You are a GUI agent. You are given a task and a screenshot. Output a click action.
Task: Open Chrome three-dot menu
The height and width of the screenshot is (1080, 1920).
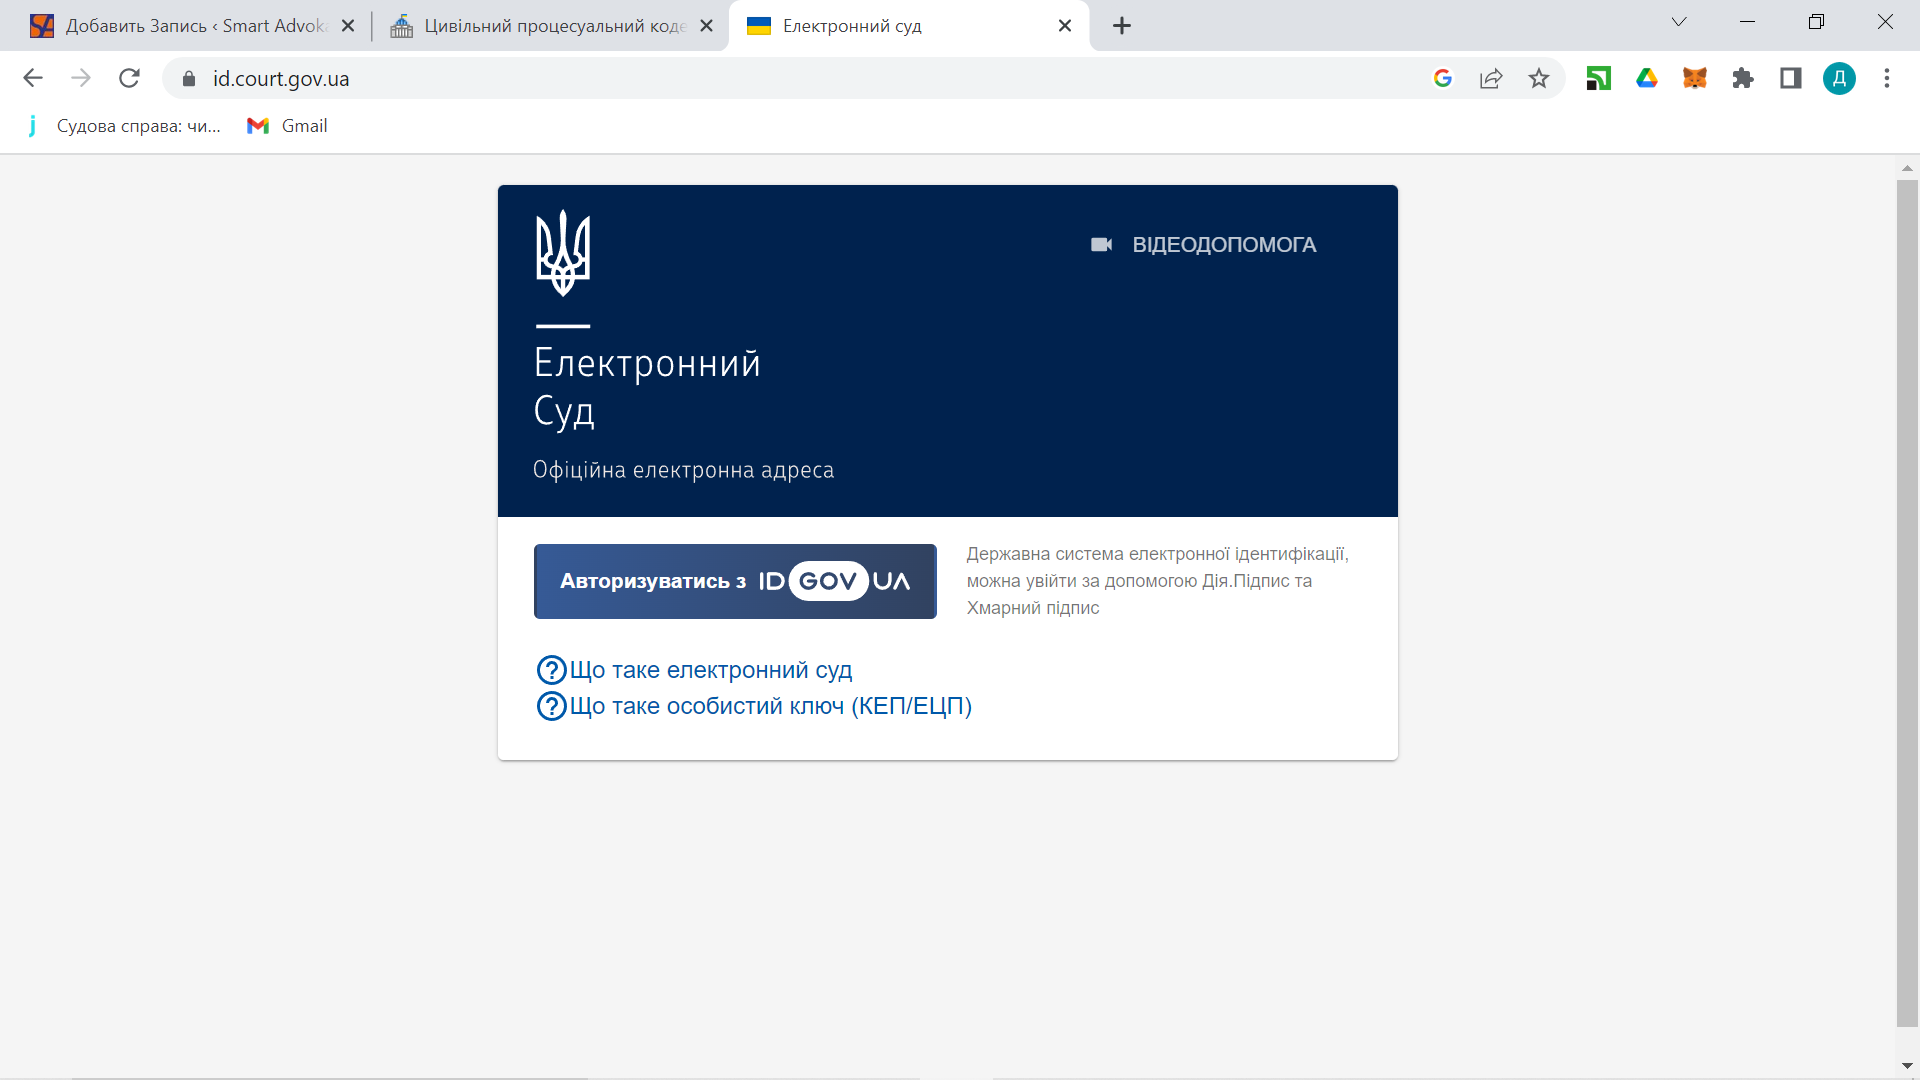pos(1887,78)
